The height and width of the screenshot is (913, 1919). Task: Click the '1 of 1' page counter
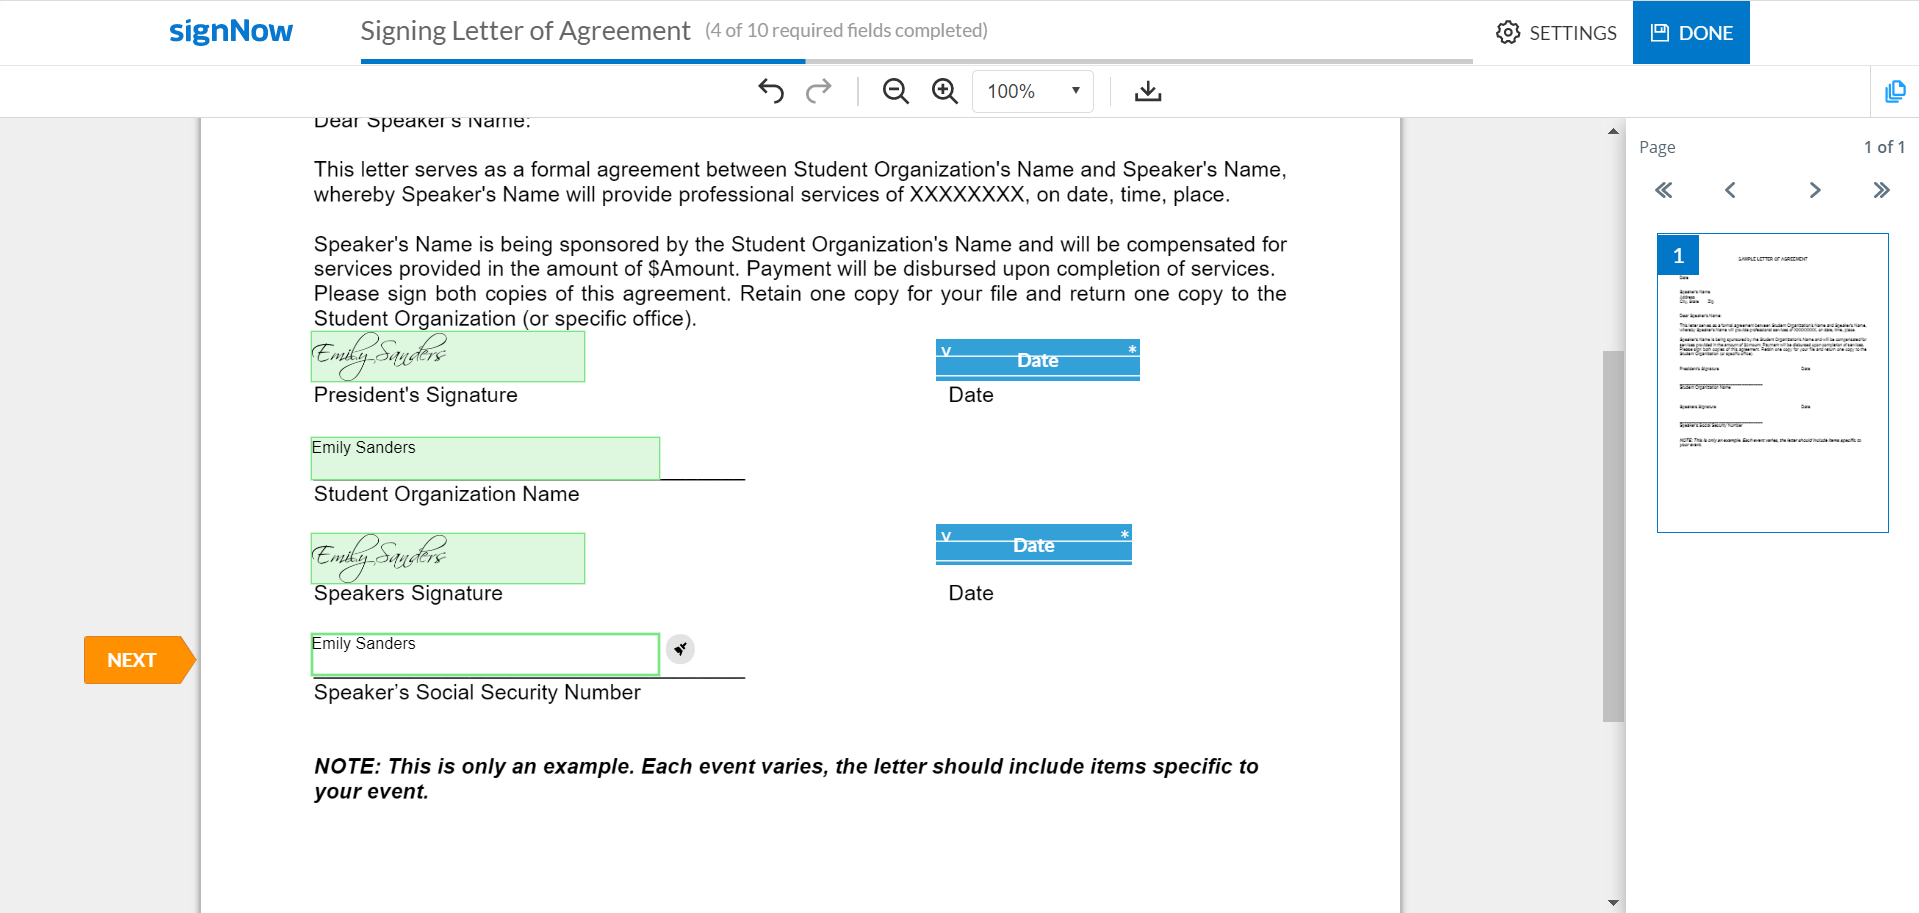1884,147
